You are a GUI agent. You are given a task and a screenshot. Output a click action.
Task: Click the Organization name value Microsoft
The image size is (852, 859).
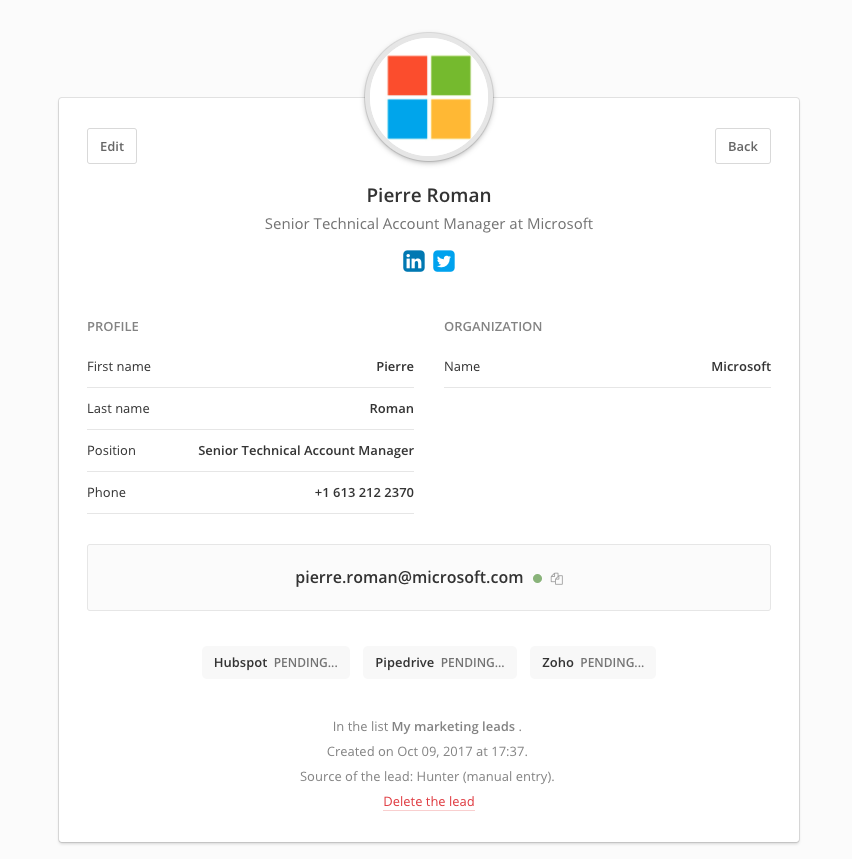pos(741,366)
